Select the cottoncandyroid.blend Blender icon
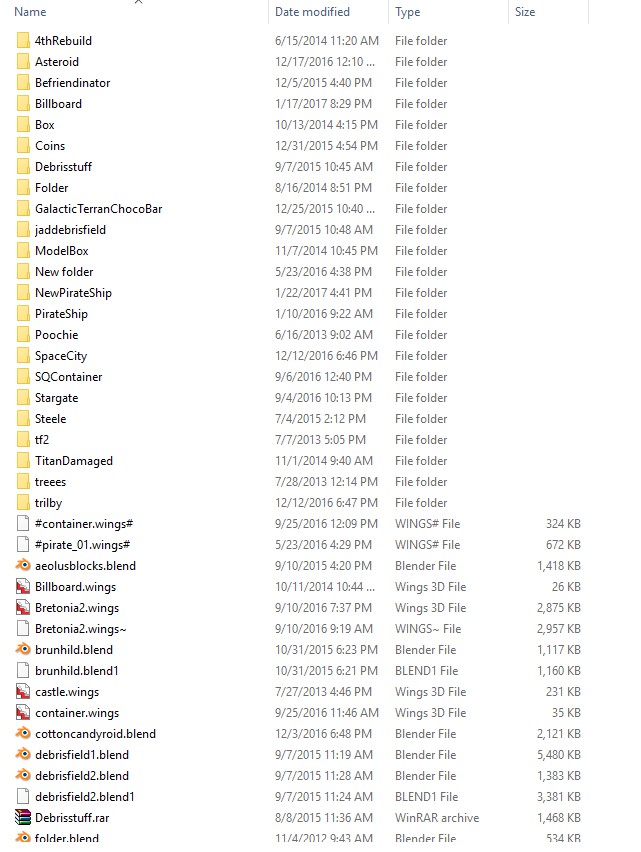The width and height of the screenshot is (641, 852). (23, 734)
